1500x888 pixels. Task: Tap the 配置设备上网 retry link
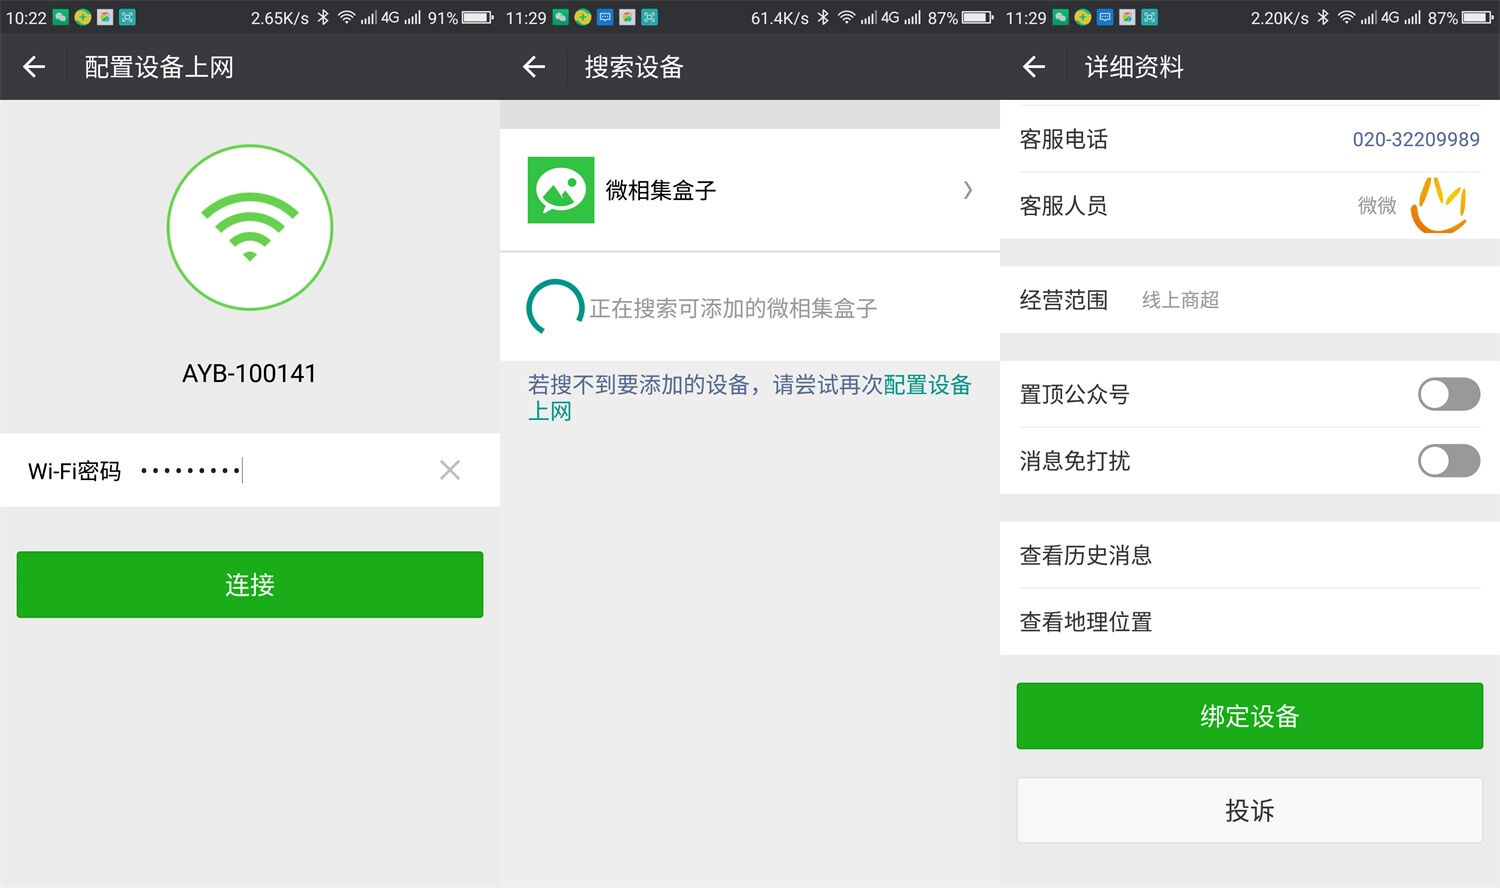[926, 386]
